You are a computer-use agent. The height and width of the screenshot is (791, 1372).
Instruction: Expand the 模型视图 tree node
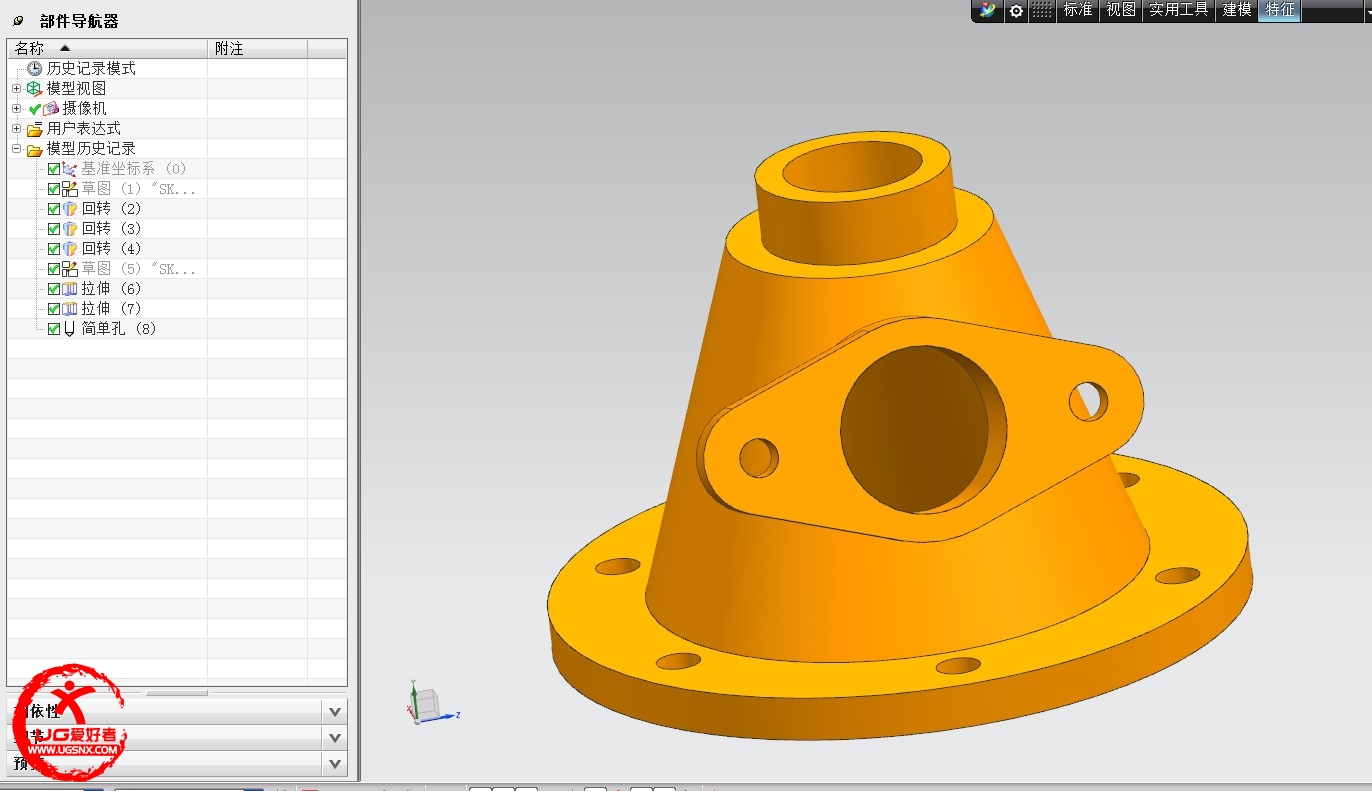(16, 88)
